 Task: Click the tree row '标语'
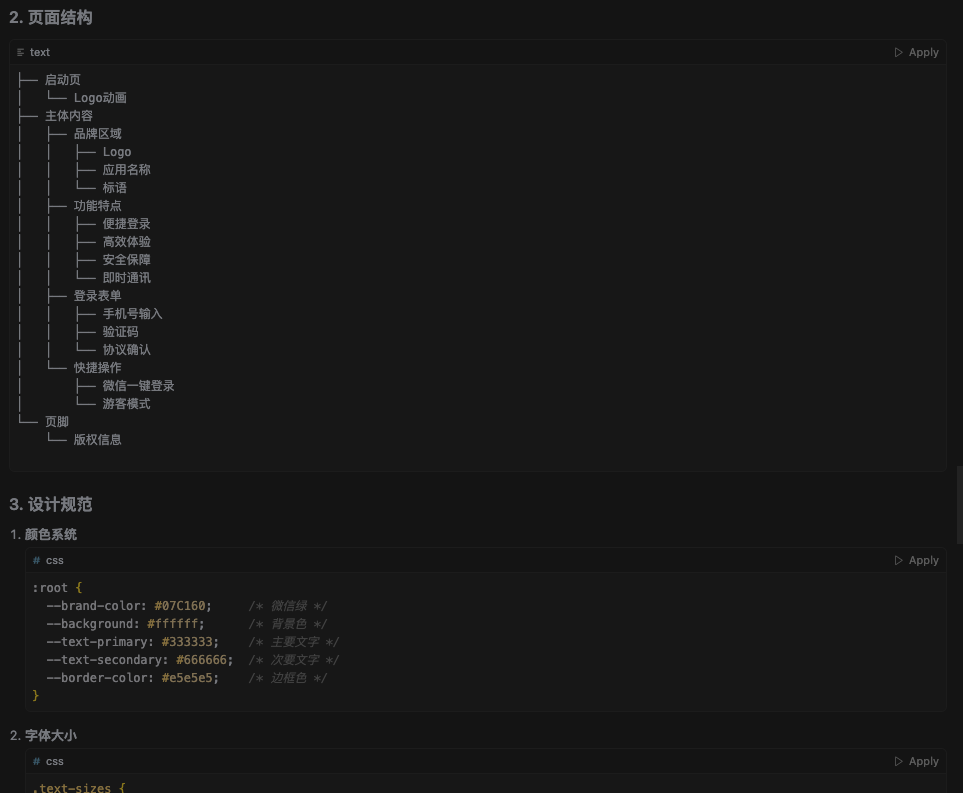point(115,187)
